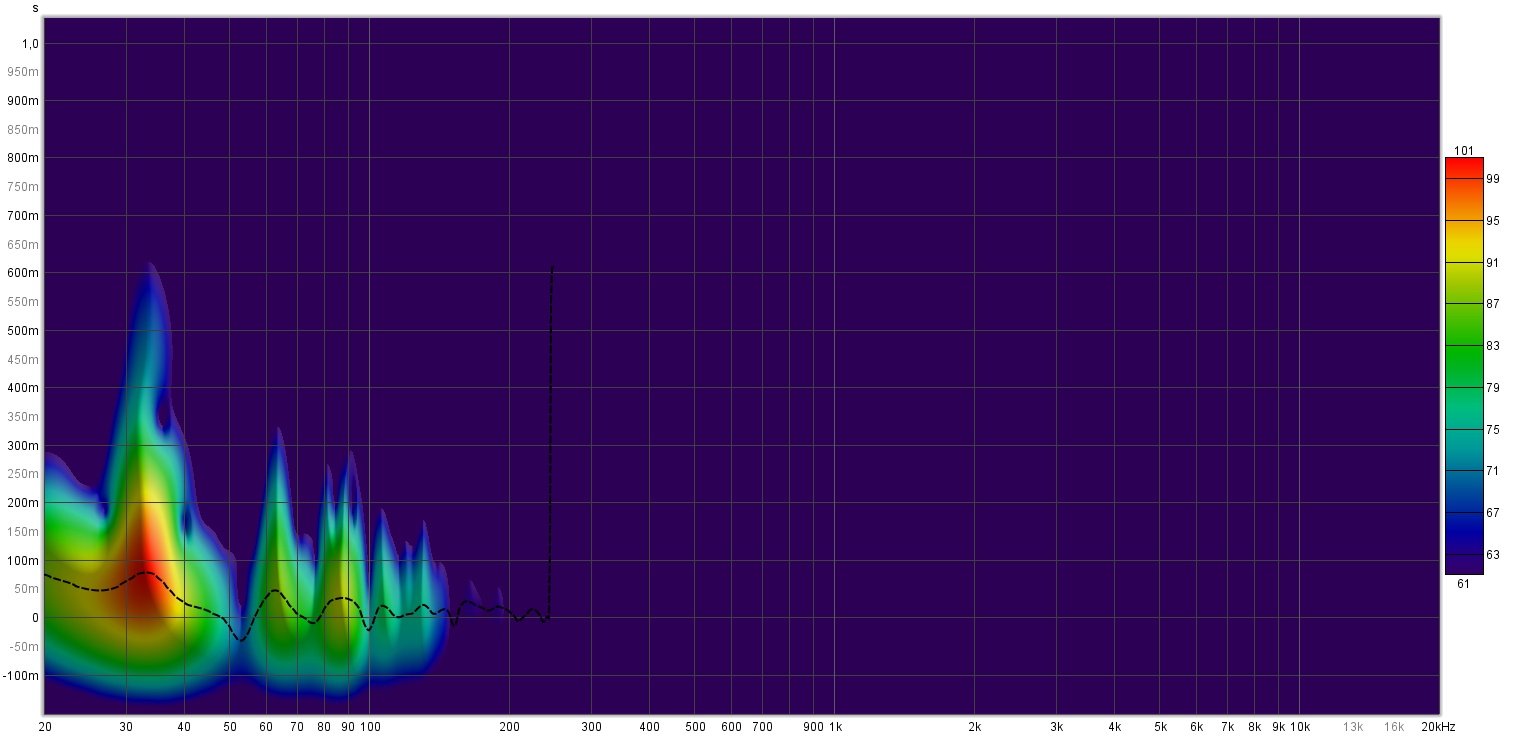Click the 200 frequency axis label
Image resolution: width=1516 pixels, height=738 pixels.
(510, 726)
